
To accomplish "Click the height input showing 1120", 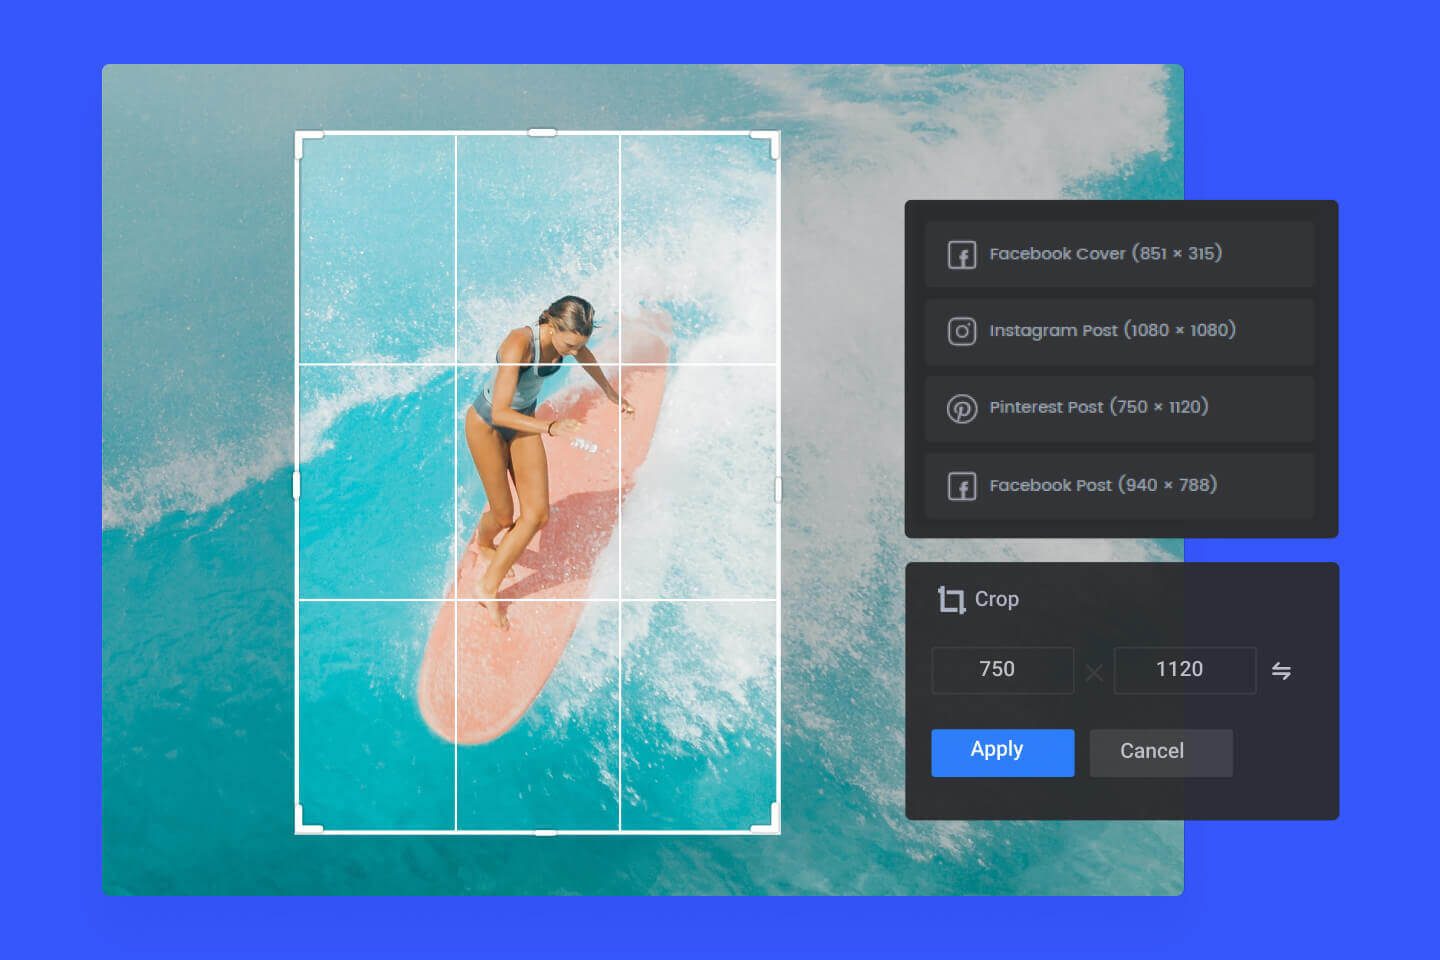I will click(x=1185, y=670).
